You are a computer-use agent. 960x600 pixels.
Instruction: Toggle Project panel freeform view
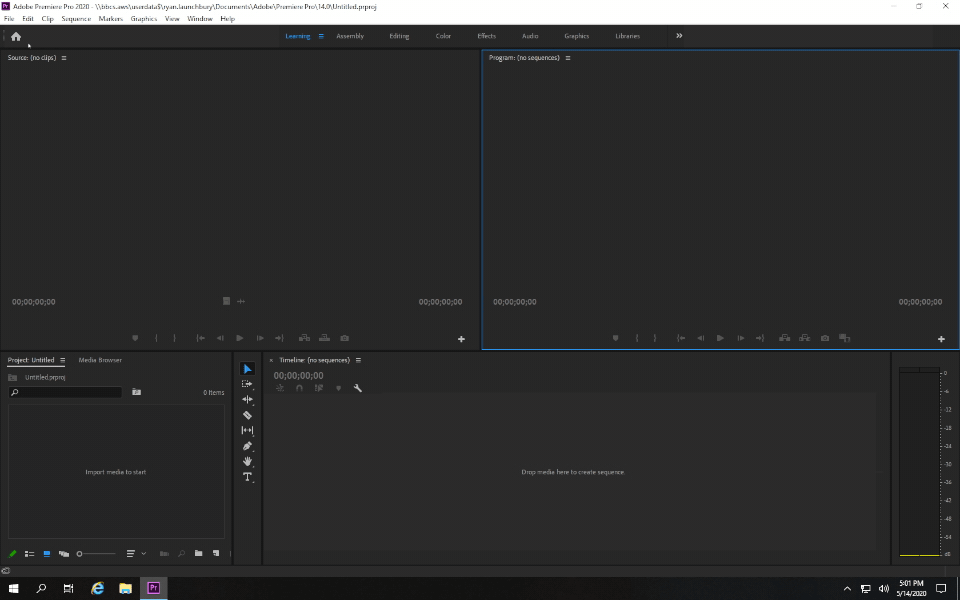(64, 553)
